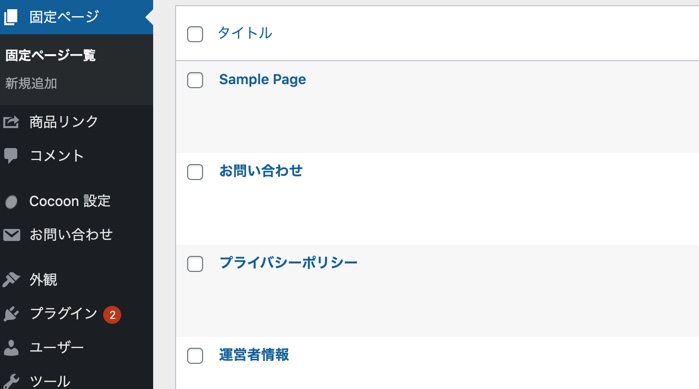
Task: Click the プラグイン plug icon
Action: click(11, 314)
